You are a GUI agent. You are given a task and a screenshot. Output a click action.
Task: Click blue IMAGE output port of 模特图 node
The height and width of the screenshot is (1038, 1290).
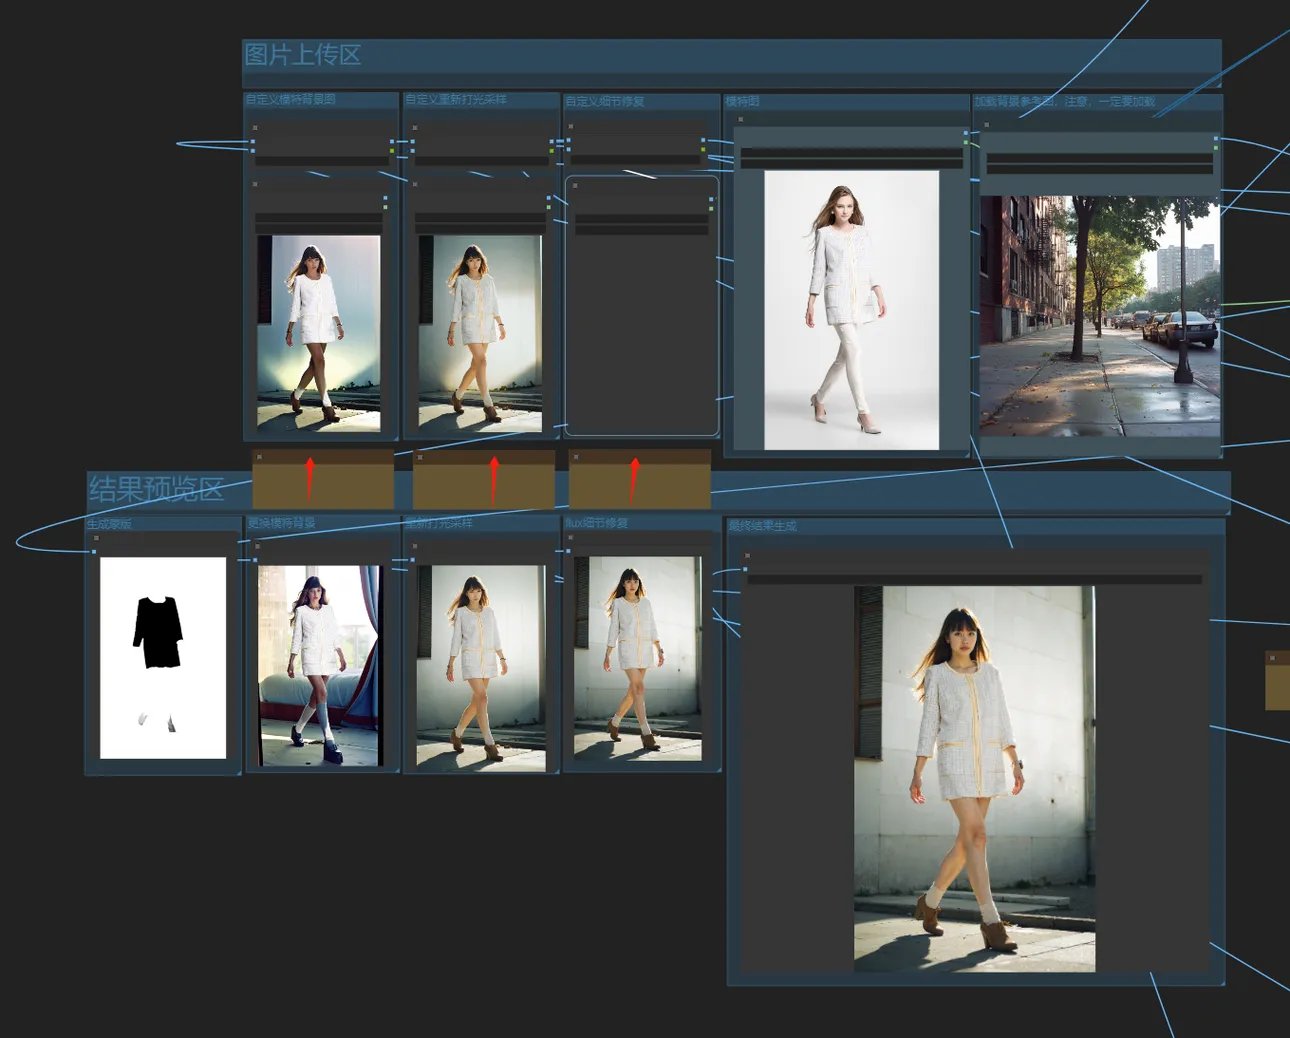click(x=966, y=132)
